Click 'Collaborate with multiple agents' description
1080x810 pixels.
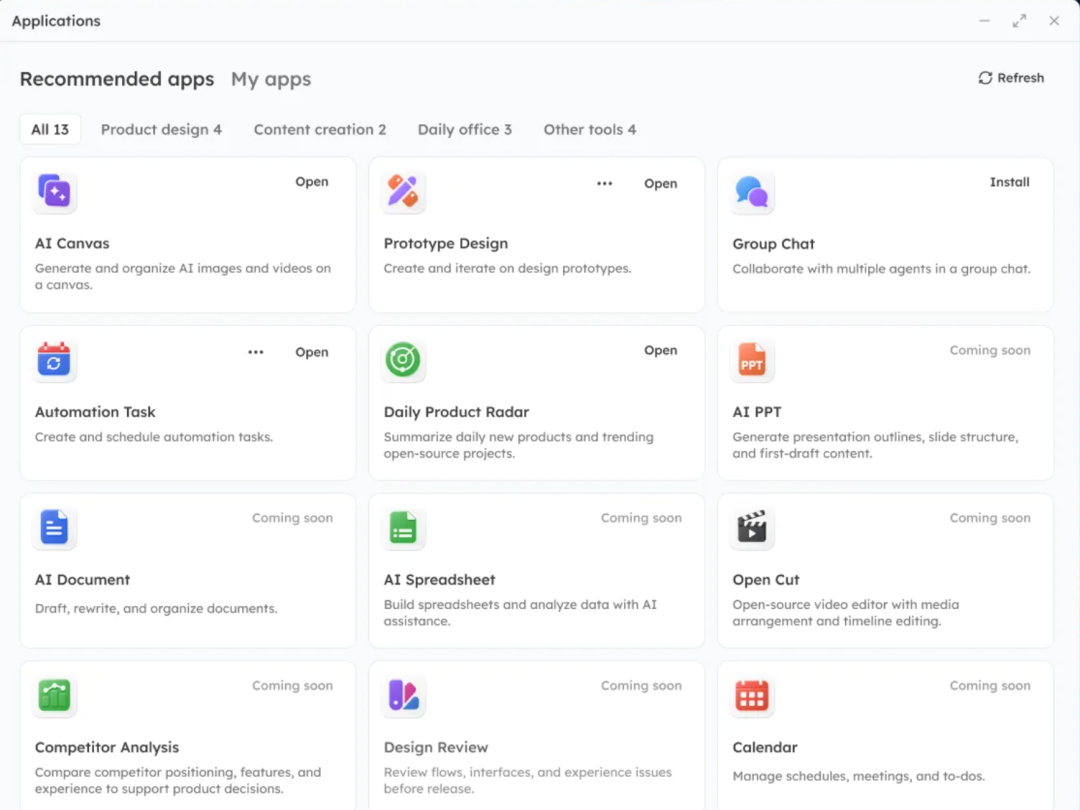click(881, 269)
